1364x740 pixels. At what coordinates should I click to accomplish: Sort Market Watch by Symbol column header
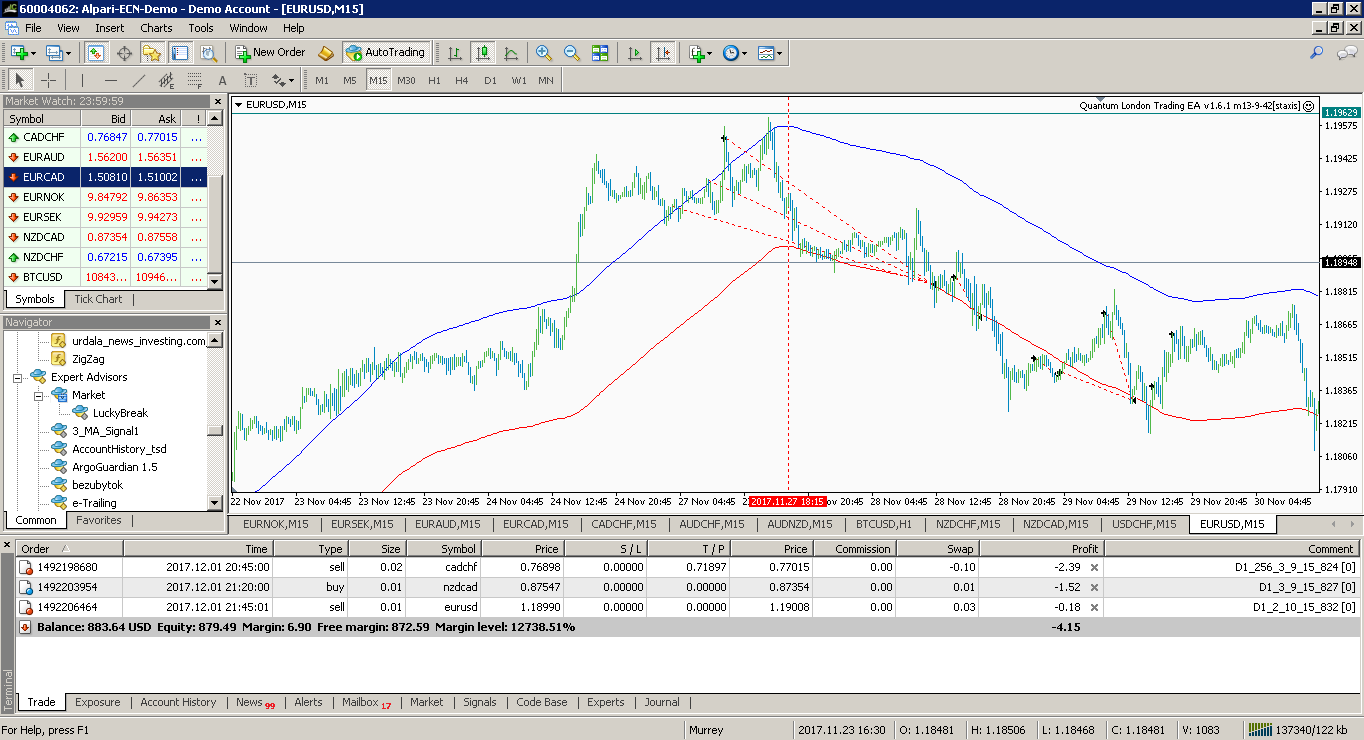pyautogui.click(x=42, y=119)
